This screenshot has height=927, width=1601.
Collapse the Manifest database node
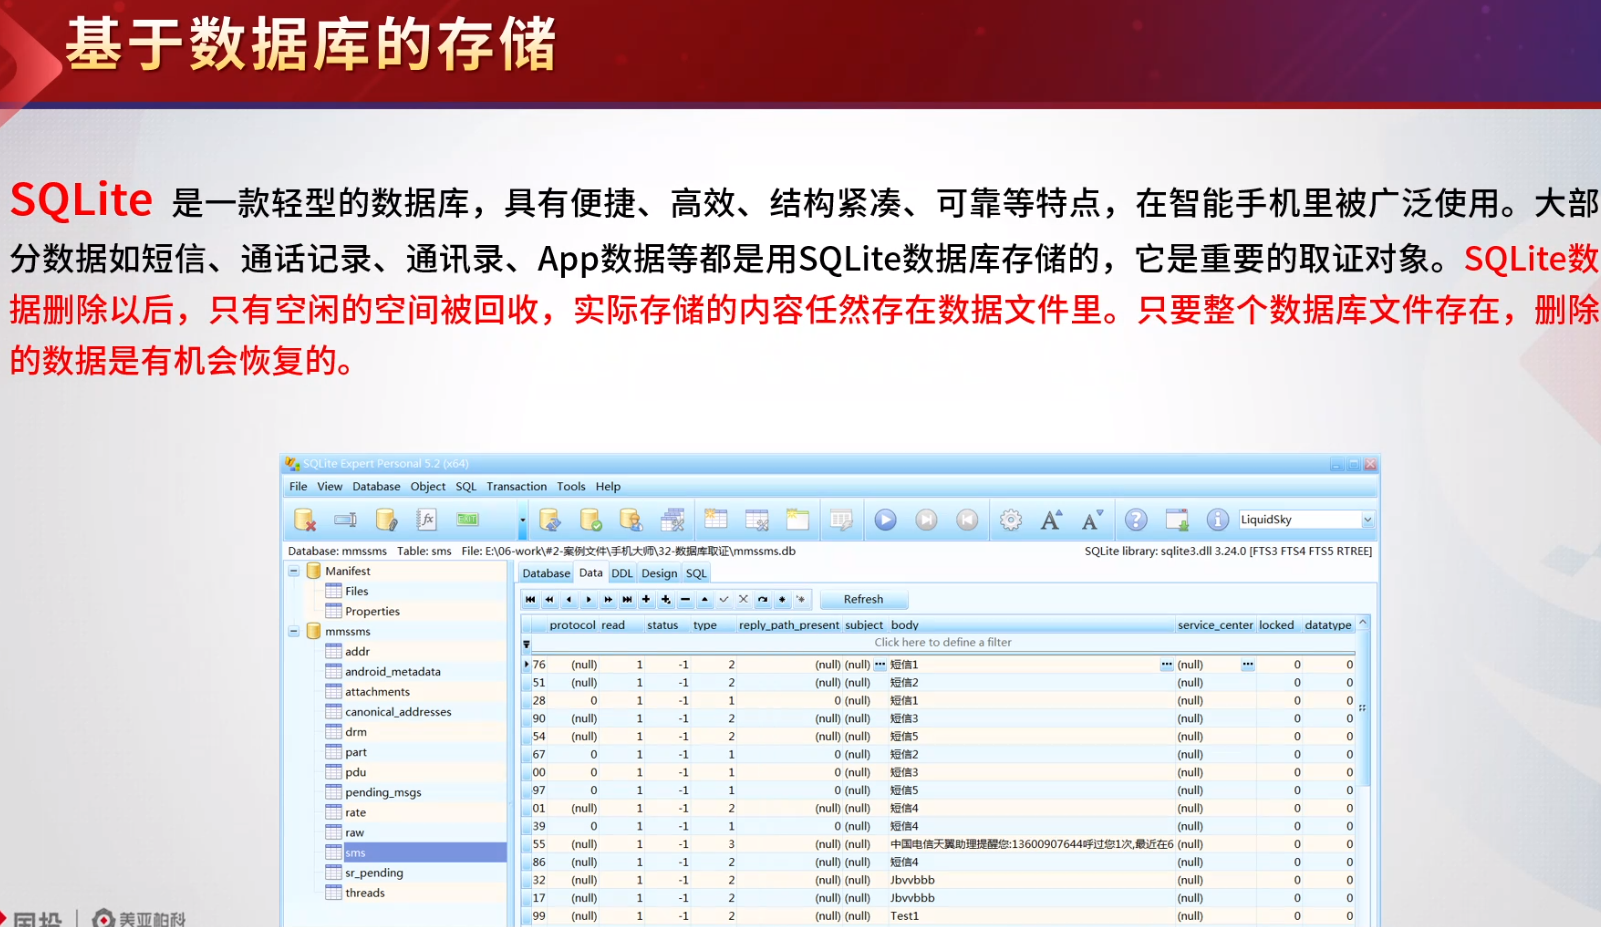tap(294, 571)
